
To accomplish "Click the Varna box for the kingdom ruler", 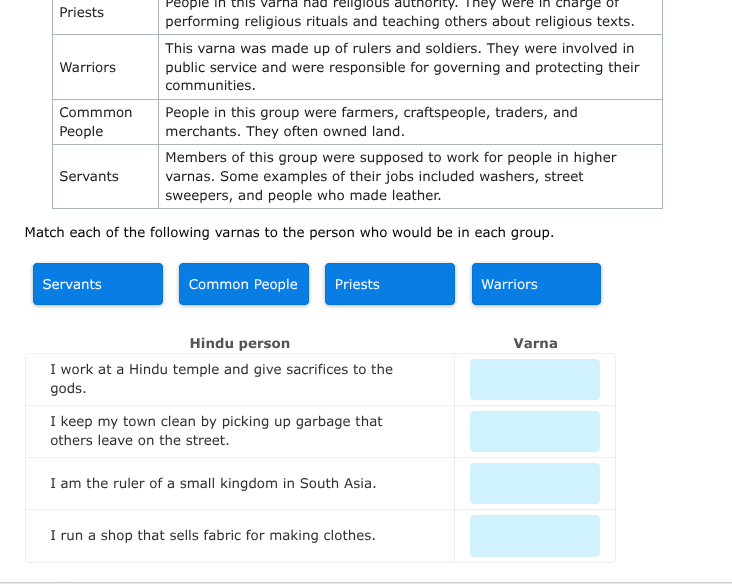I will [535, 484].
